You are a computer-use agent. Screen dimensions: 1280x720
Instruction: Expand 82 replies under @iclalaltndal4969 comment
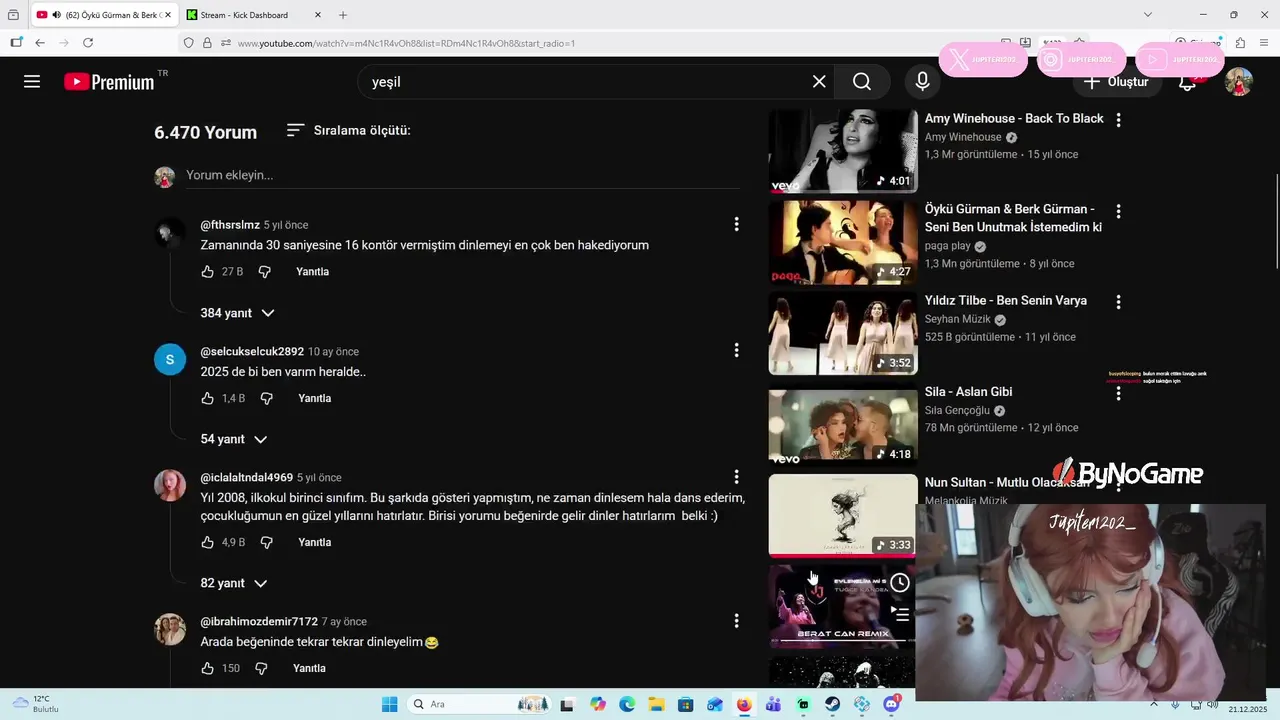coord(233,583)
